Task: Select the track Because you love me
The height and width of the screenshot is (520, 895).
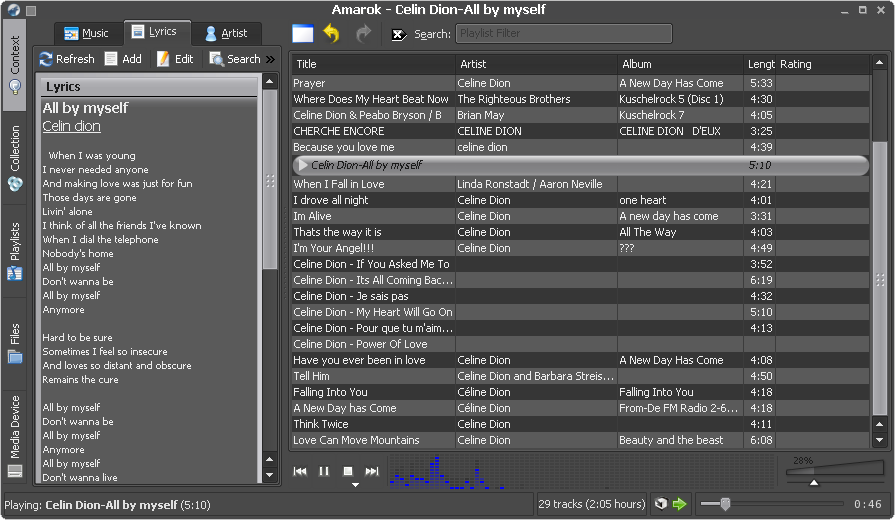Action: 580,147
